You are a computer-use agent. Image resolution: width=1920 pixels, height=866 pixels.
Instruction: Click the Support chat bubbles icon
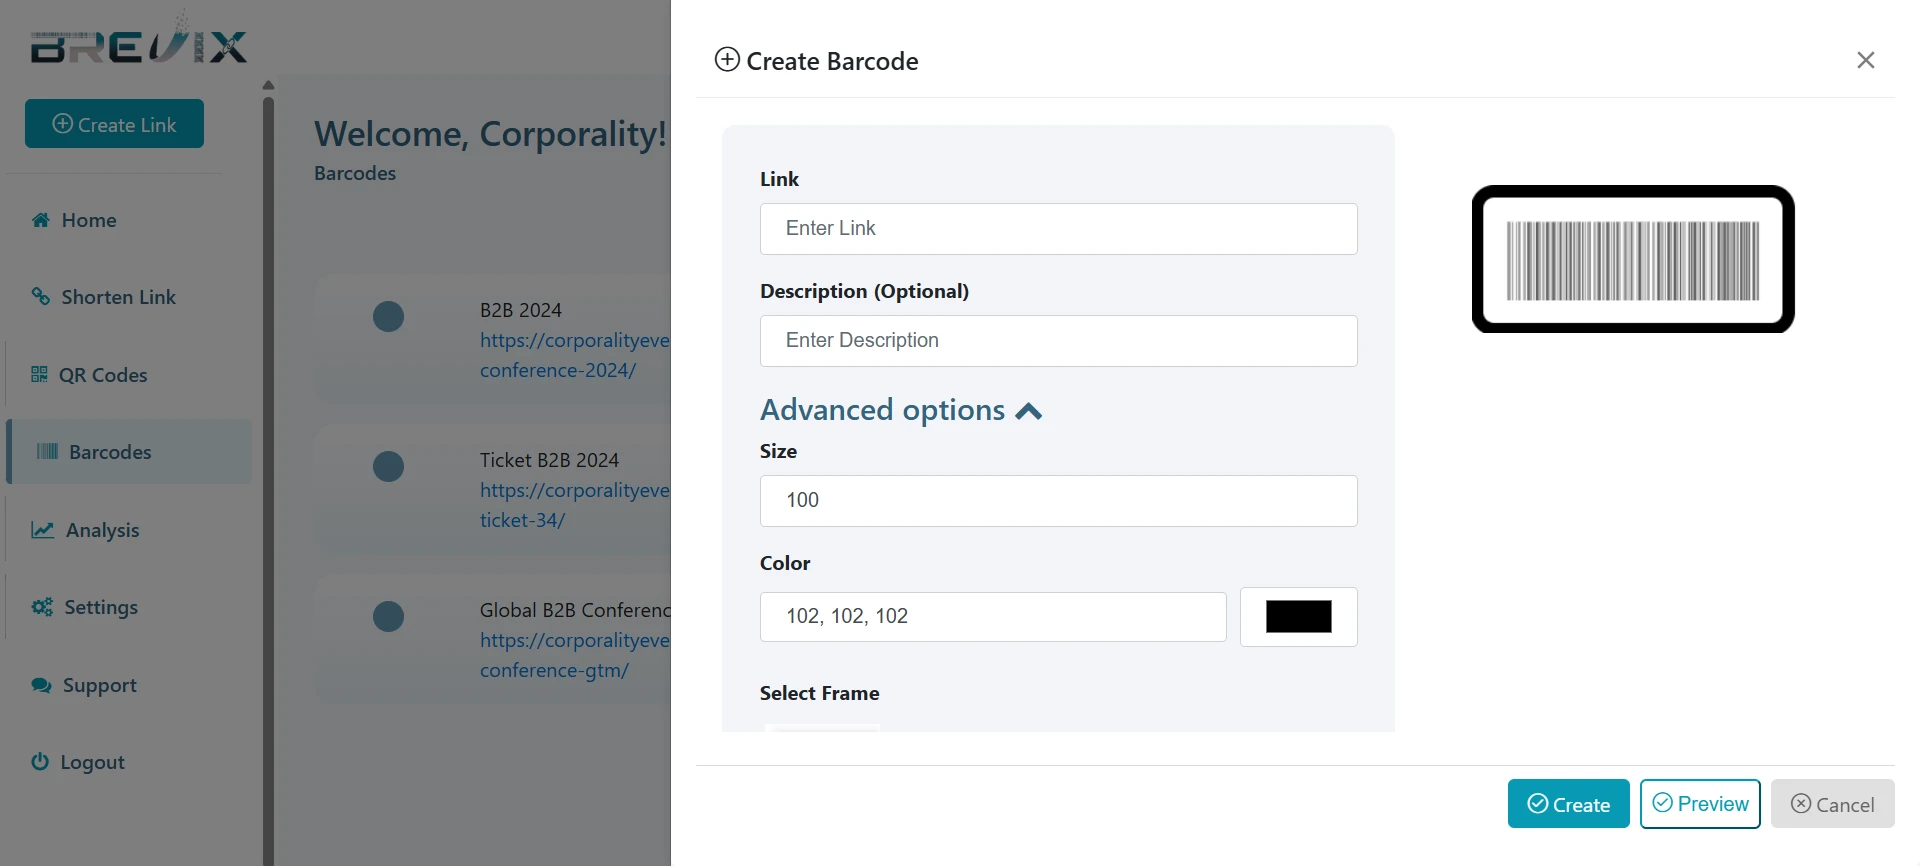click(x=41, y=685)
